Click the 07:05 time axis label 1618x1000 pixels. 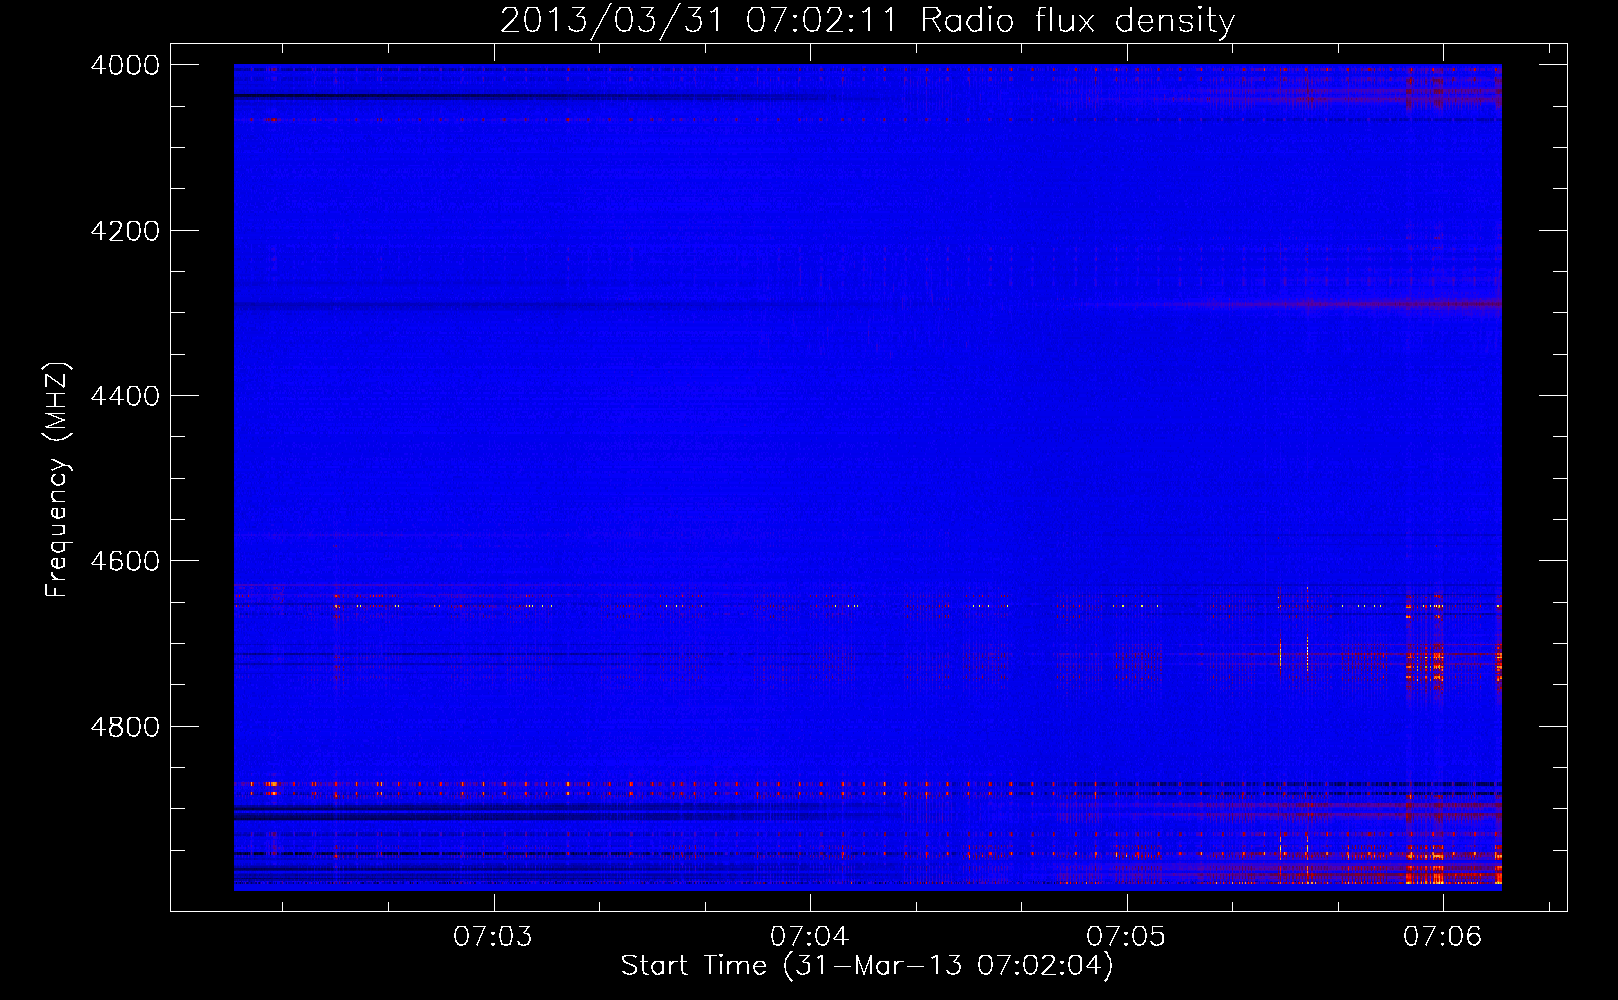(1126, 937)
